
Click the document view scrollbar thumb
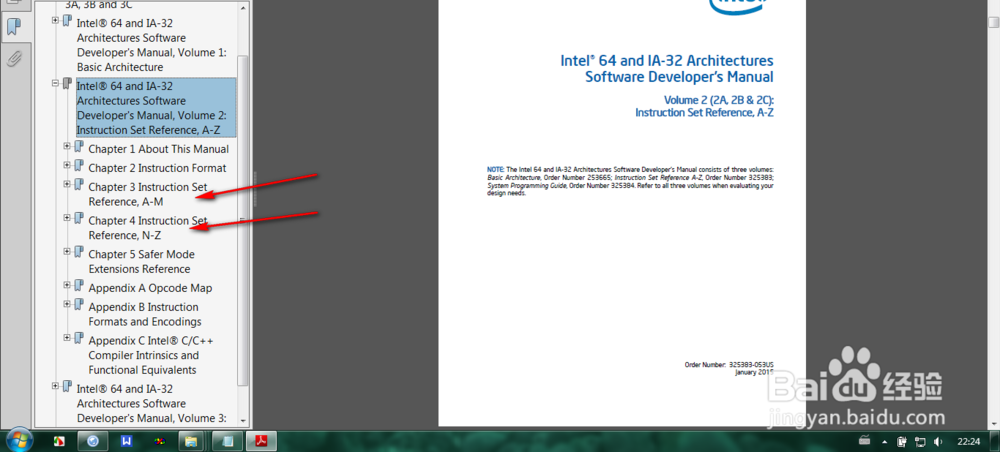994,22
